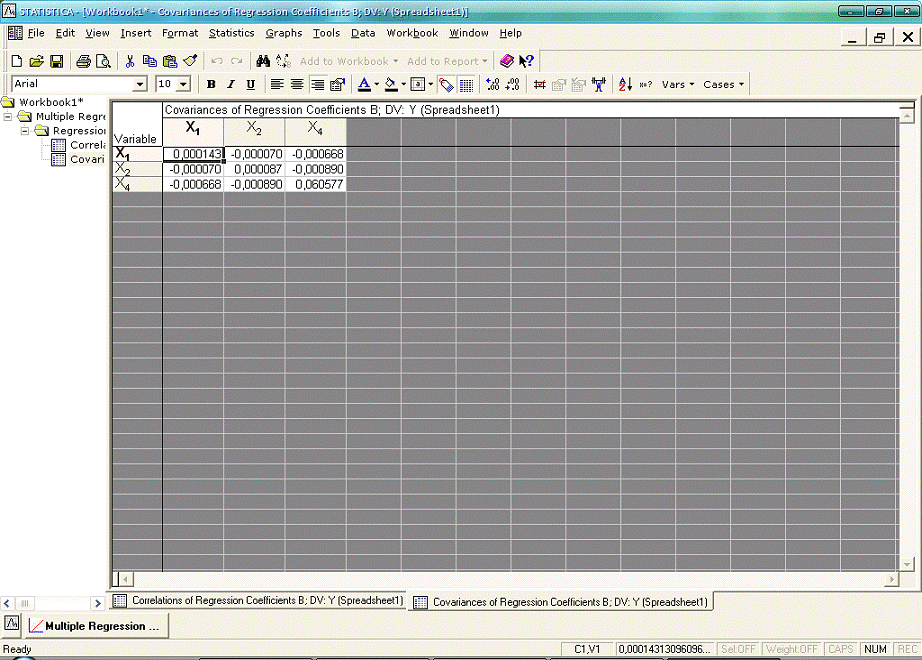Open the font color picker arrow
The height and width of the screenshot is (660, 922).
tap(377, 85)
